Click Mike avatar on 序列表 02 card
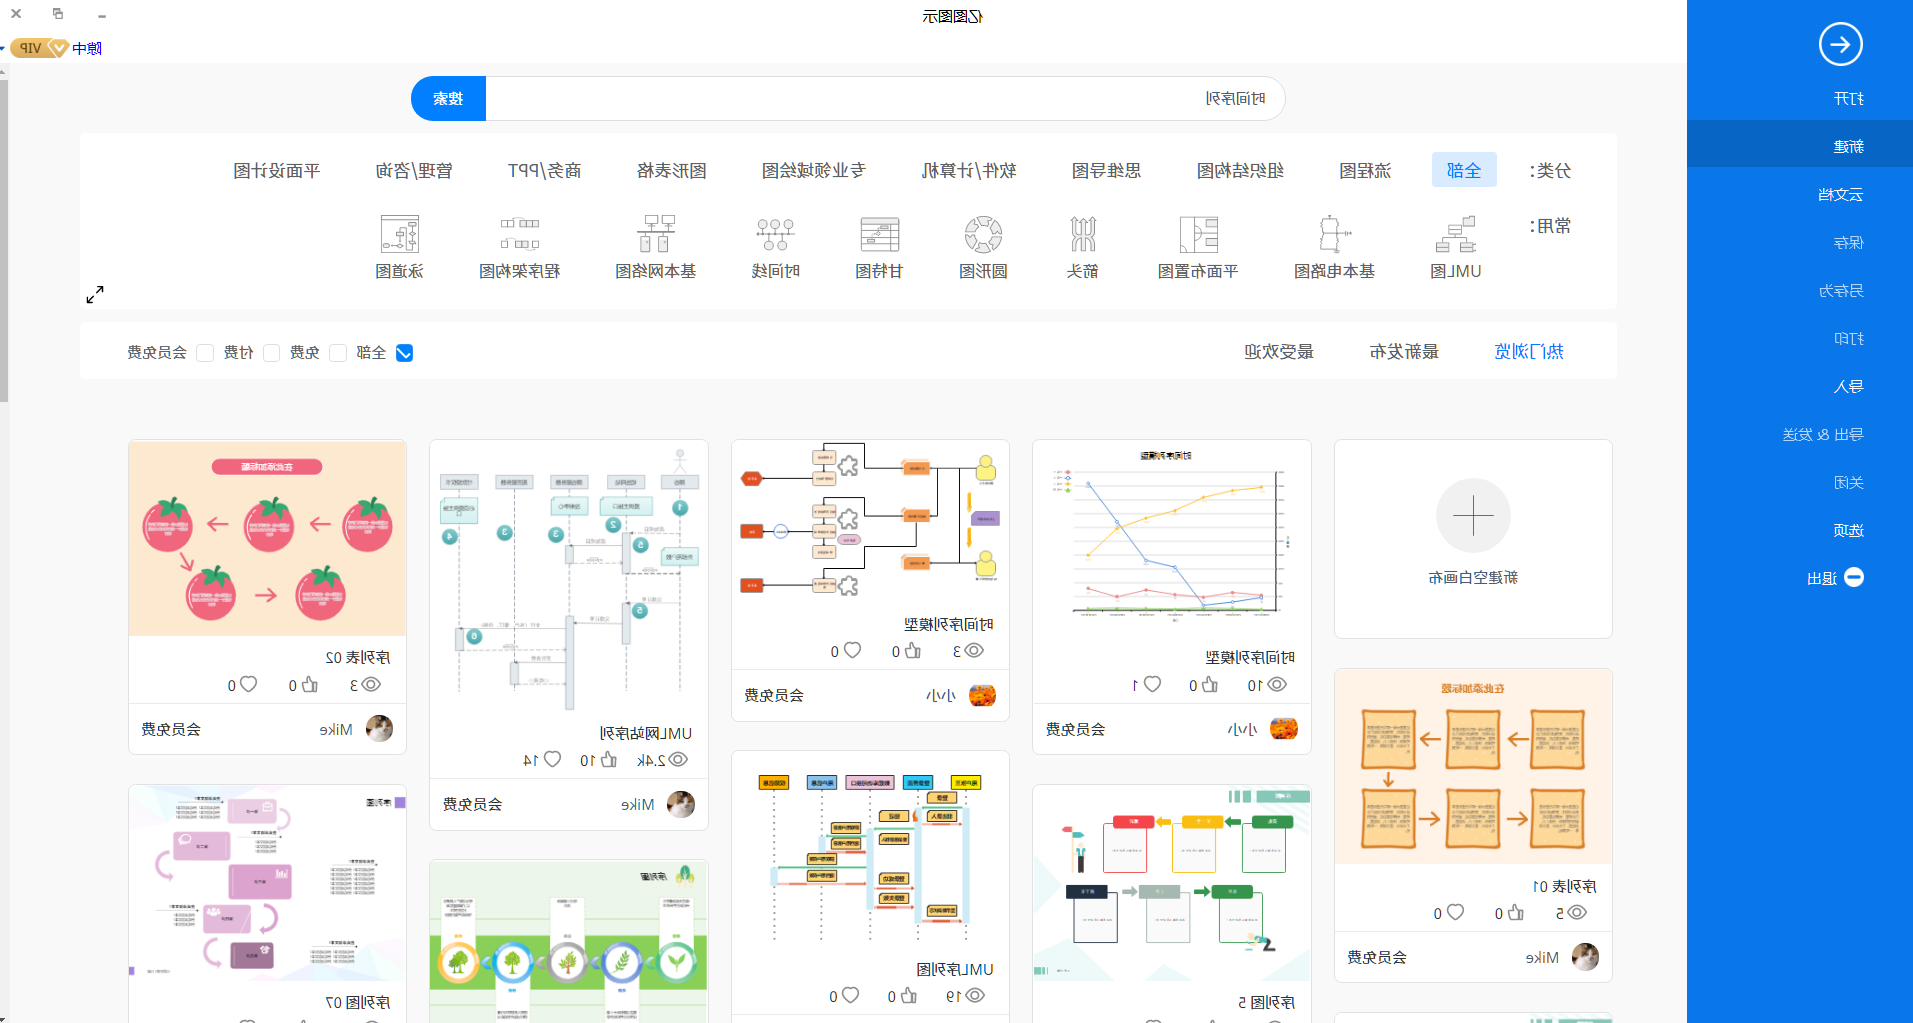Image resolution: width=1913 pixels, height=1023 pixels. (379, 729)
